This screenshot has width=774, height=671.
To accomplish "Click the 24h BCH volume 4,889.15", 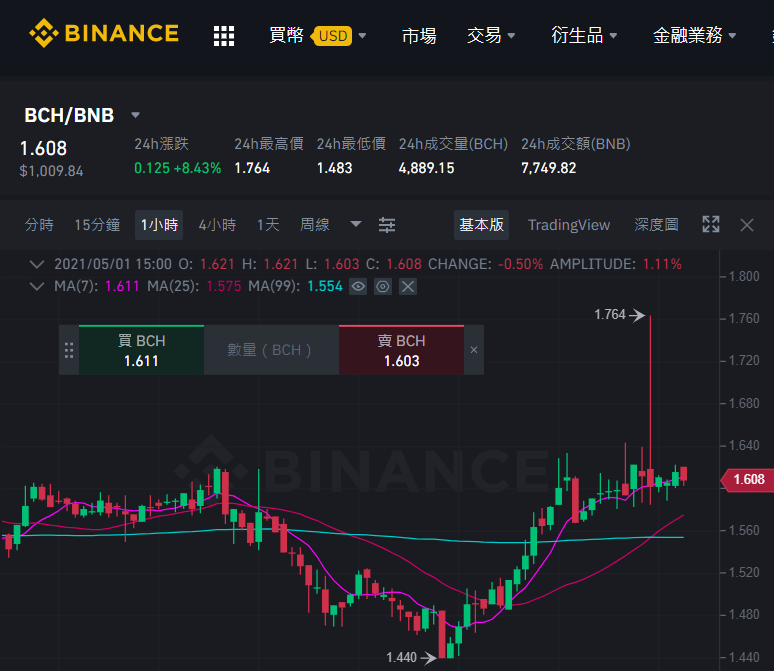I will click(x=426, y=168).
